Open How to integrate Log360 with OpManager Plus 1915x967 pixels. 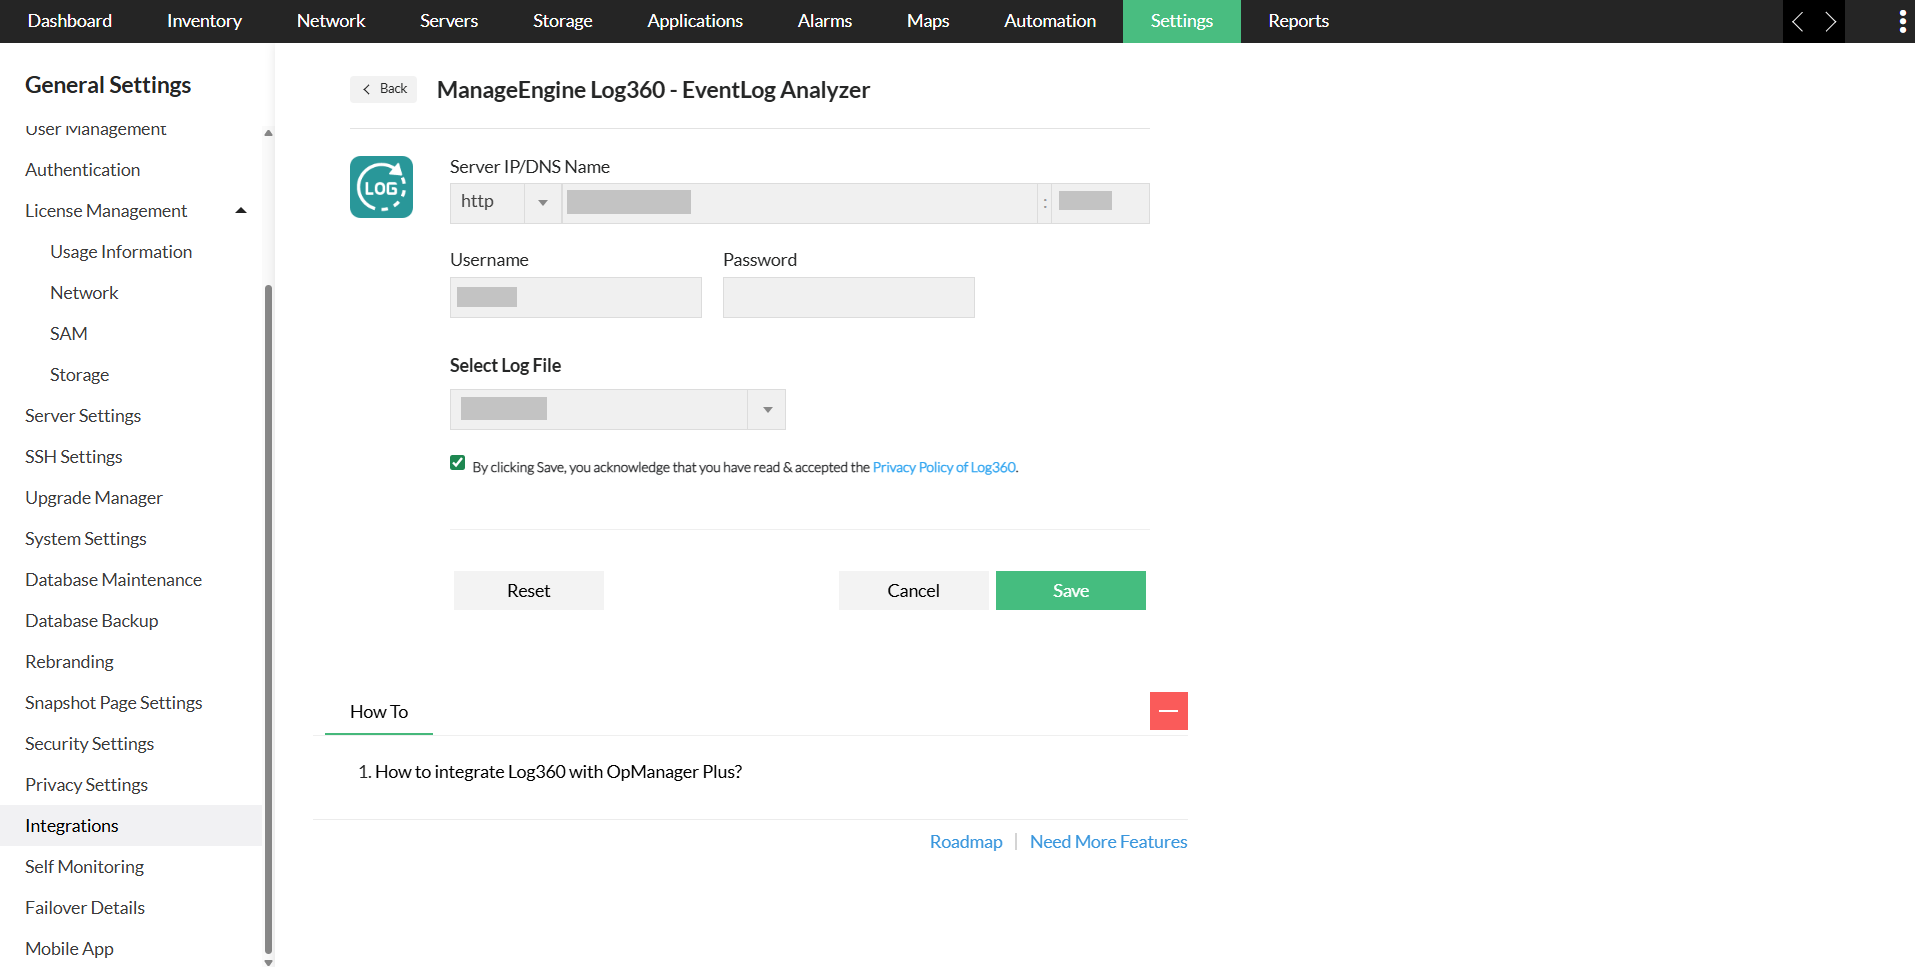tap(558, 772)
